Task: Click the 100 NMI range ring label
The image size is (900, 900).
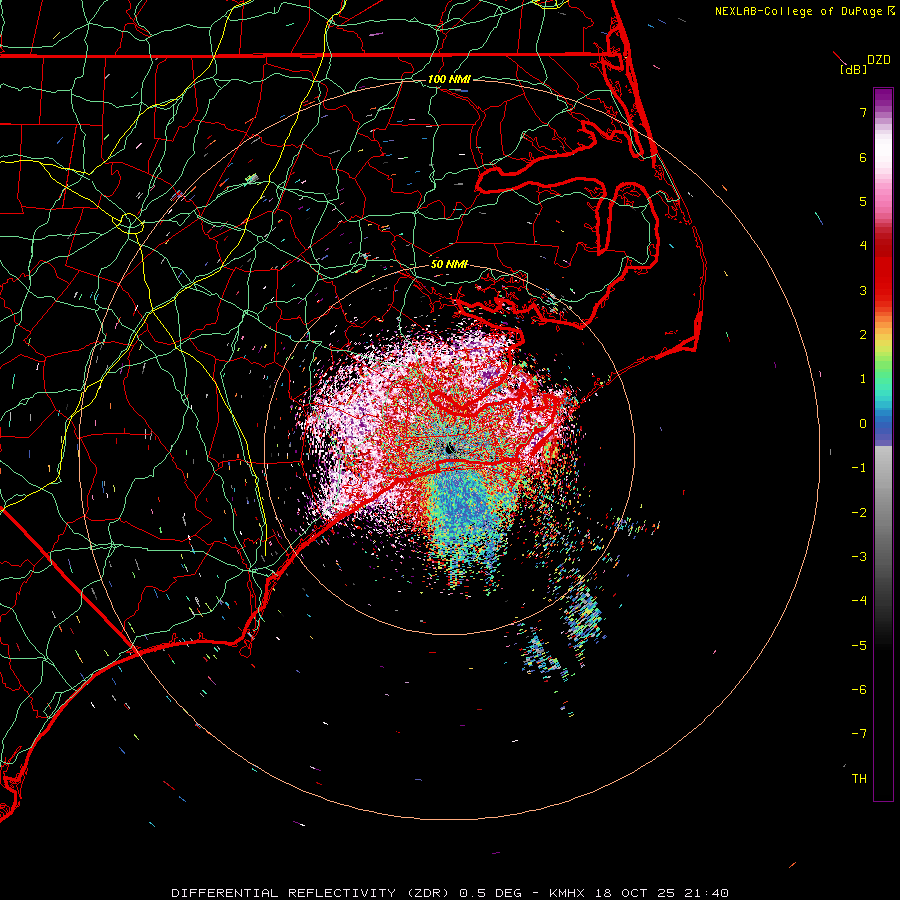Action: tap(449, 79)
